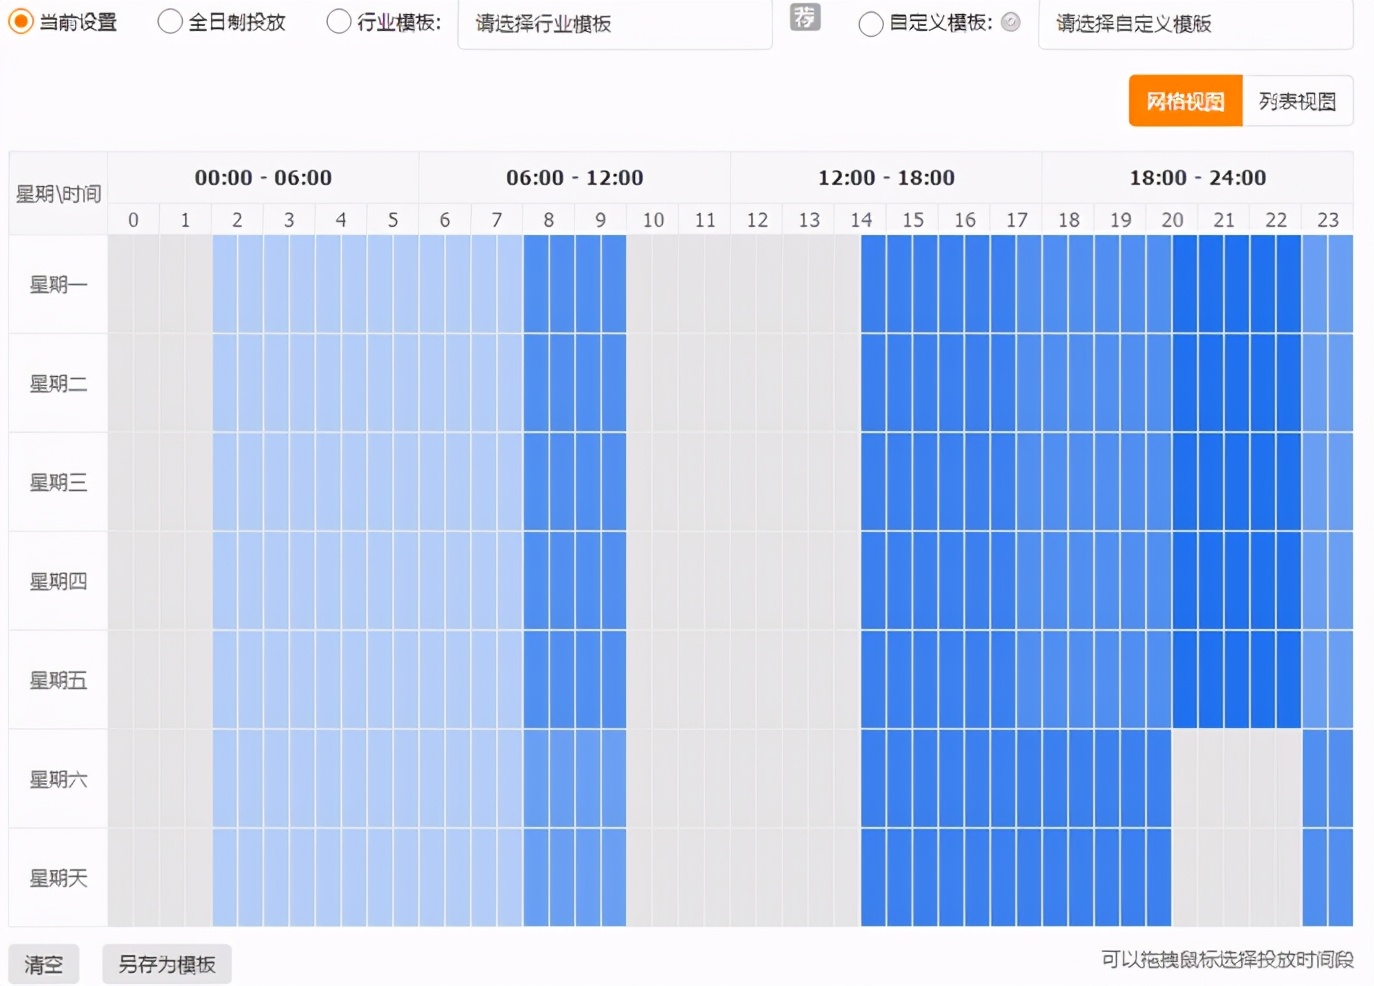The height and width of the screenshot is (986, 1374).
Task: Click the 星期天 row label
Action: (57, 877)
